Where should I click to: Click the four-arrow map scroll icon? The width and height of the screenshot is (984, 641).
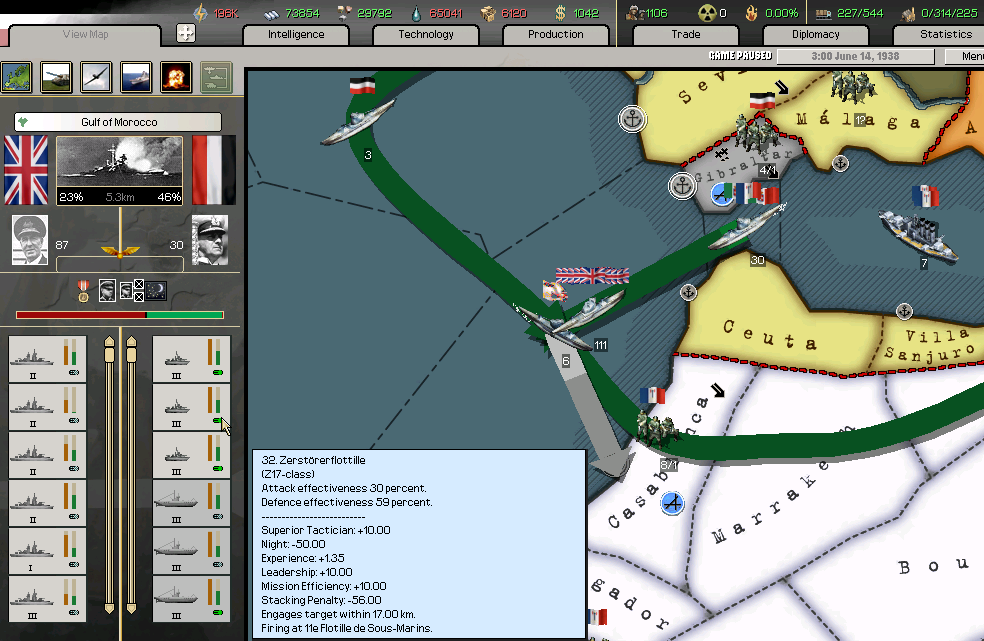coord(186,33)
